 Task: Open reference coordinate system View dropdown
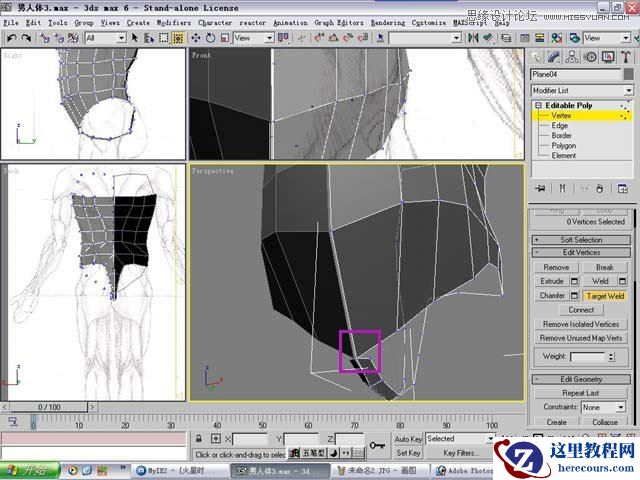[253, 38]
